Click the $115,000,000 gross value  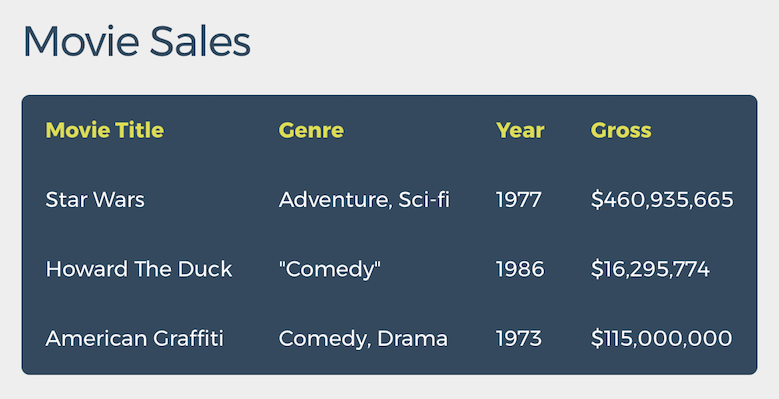[661, 339]
